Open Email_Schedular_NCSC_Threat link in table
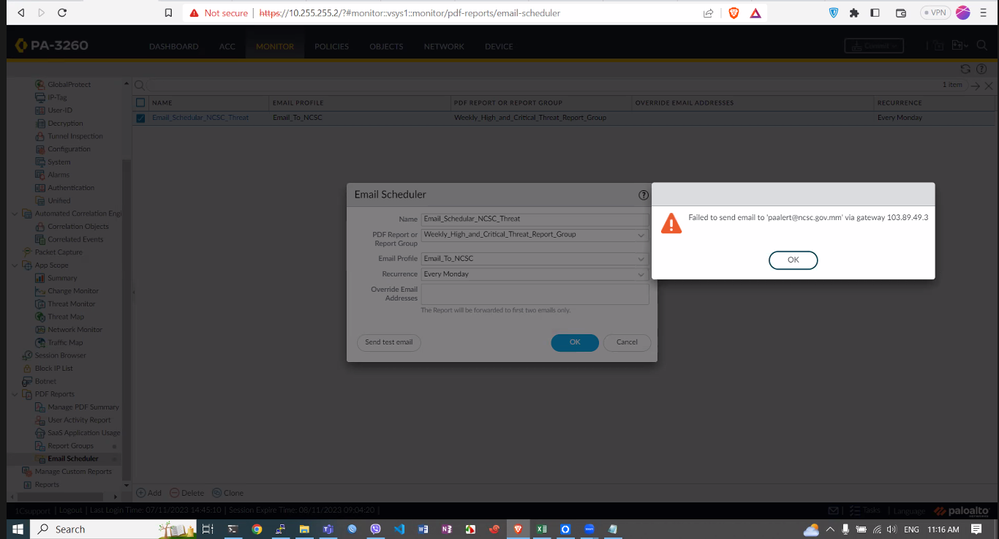The height and width of the screenshot is (539, 999). pos(200,118)
